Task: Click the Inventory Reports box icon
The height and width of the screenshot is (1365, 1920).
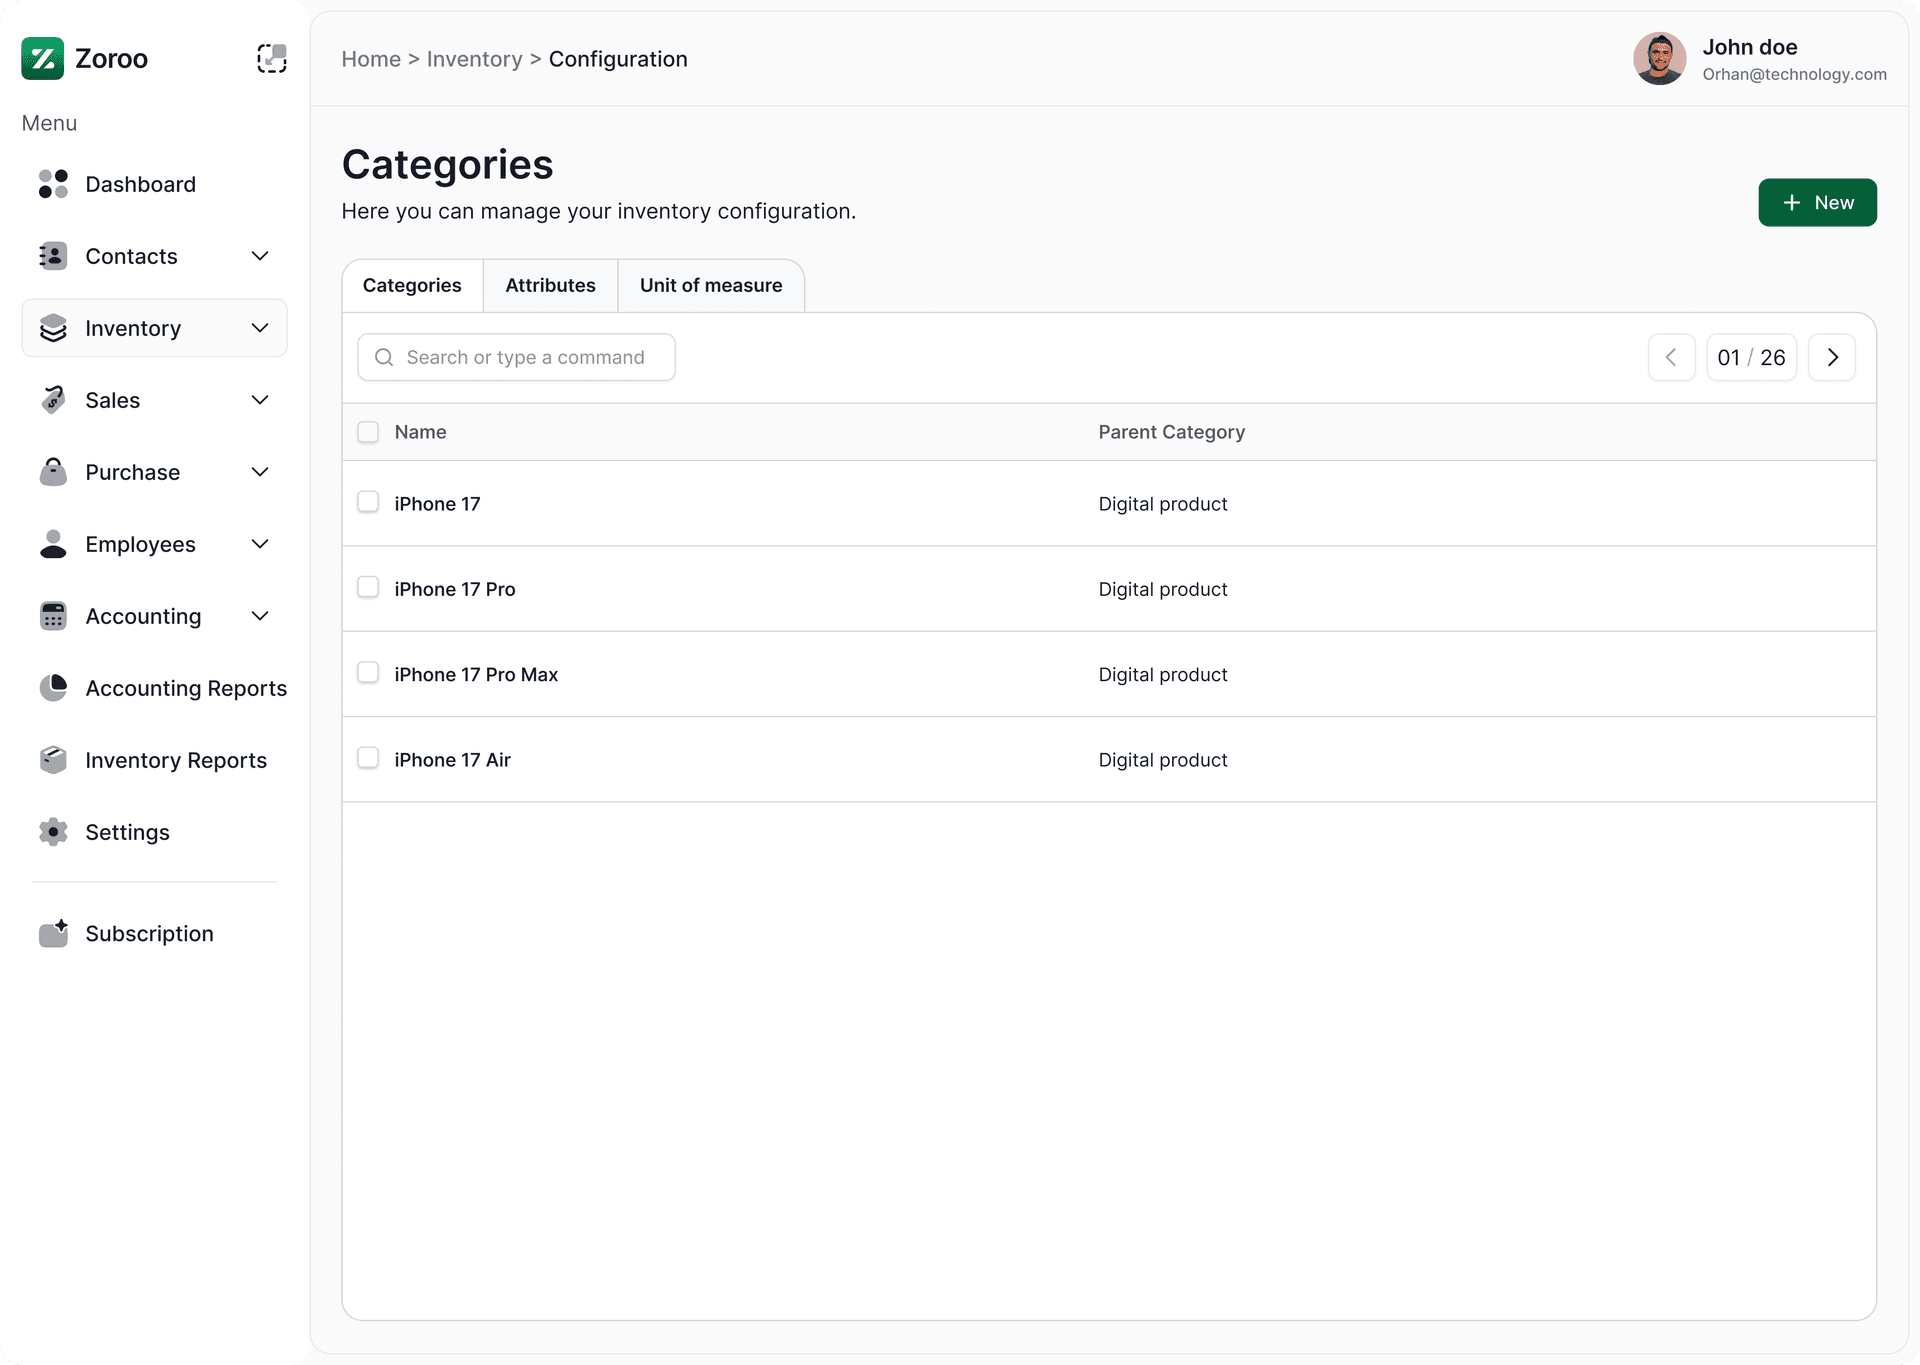Action: tap(53, 760)
